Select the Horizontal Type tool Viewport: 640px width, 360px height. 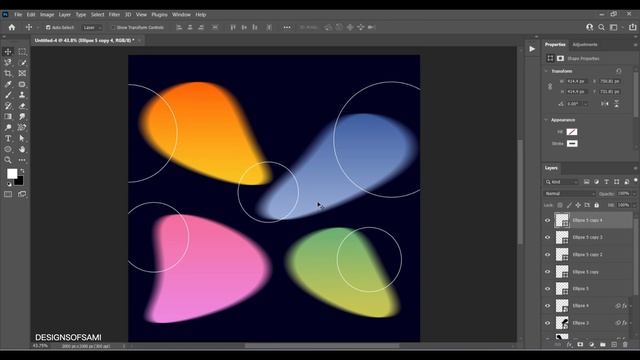point(8,138)
